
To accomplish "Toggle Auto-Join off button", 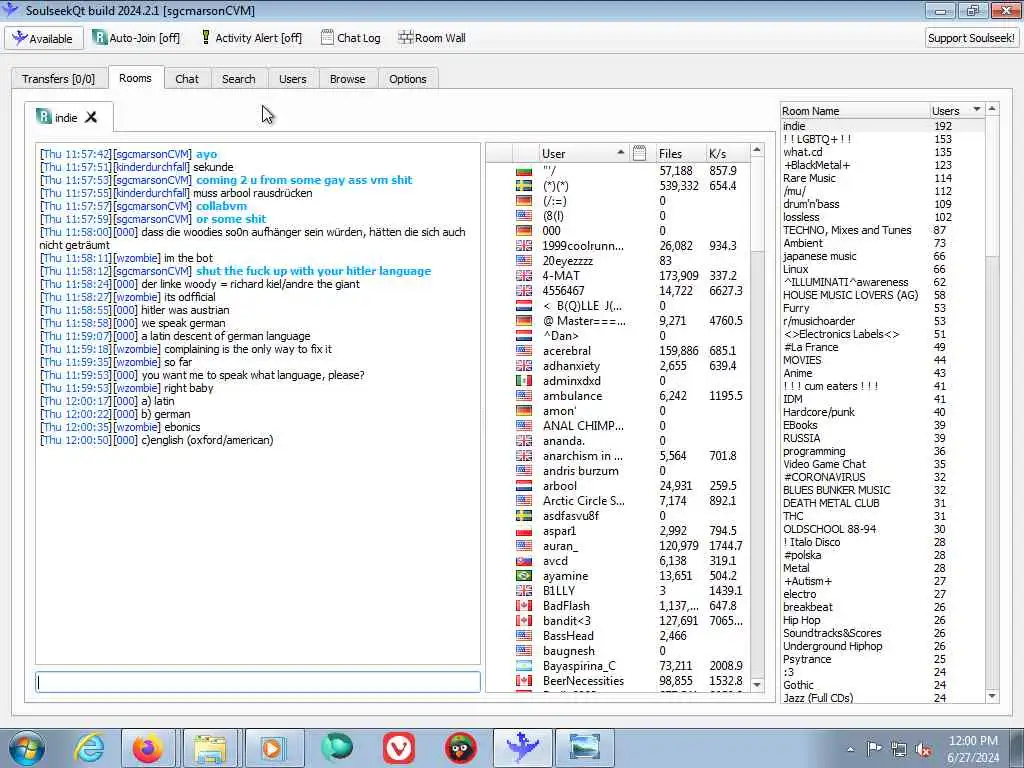I will coord(136,38).
